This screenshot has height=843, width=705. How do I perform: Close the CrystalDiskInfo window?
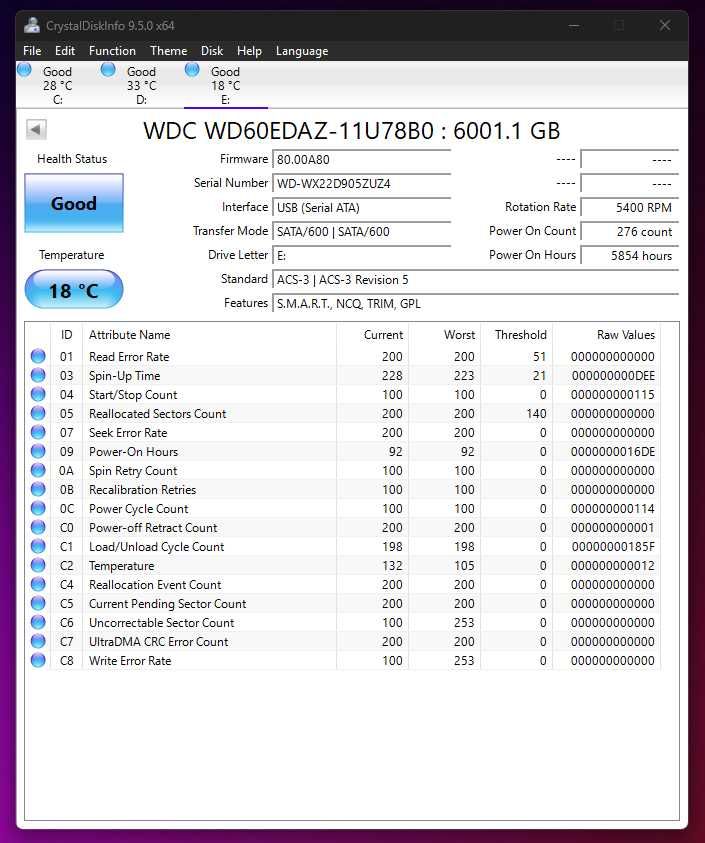(665, 25)
